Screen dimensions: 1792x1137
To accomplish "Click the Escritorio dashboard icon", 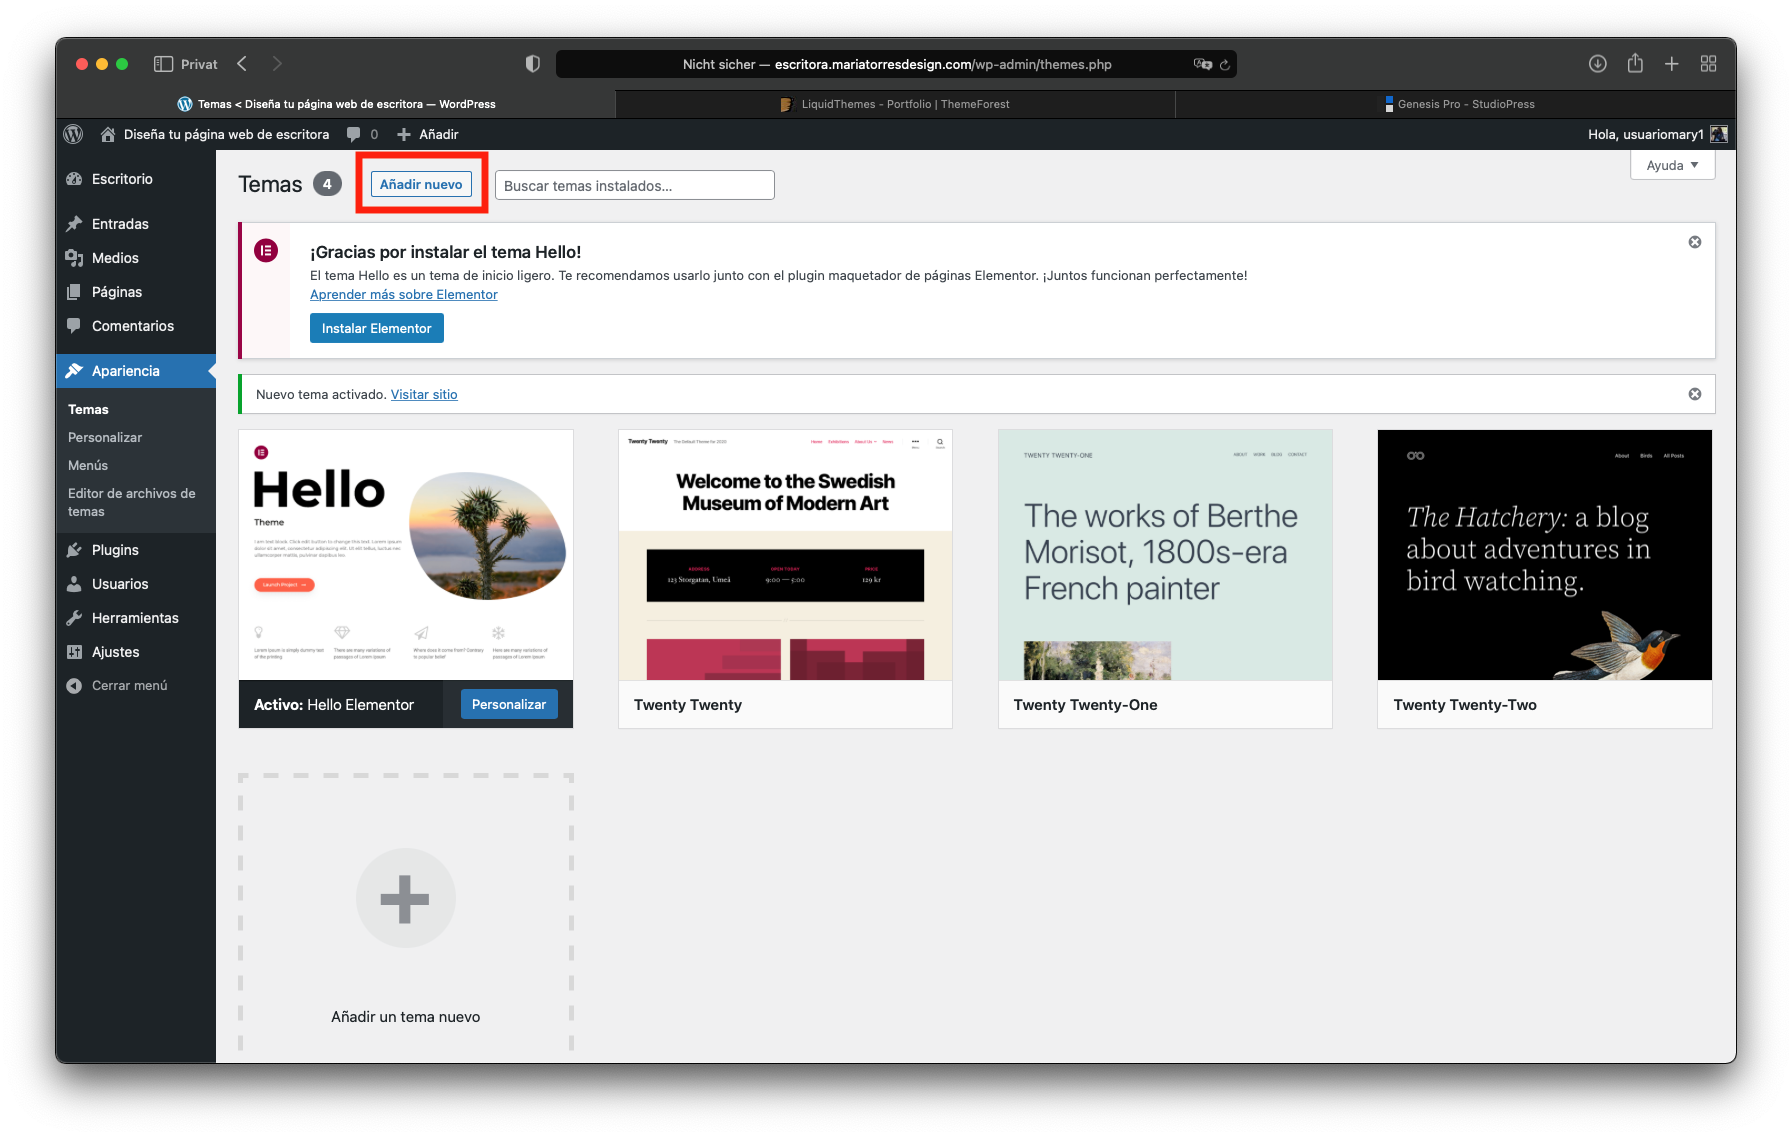I will pyautogui.click(x=74, y=179).
